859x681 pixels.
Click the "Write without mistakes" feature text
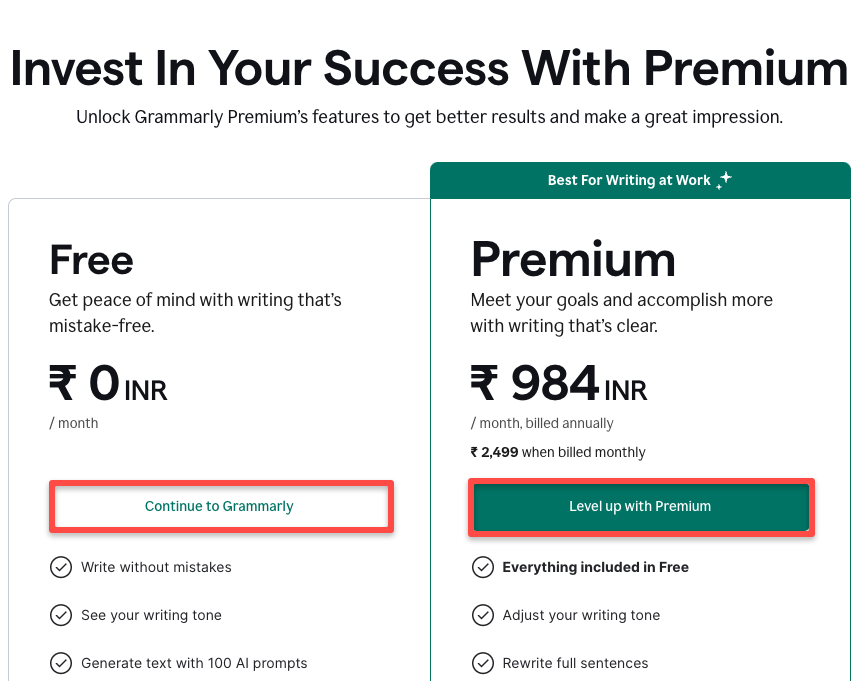tap(159, 567)
